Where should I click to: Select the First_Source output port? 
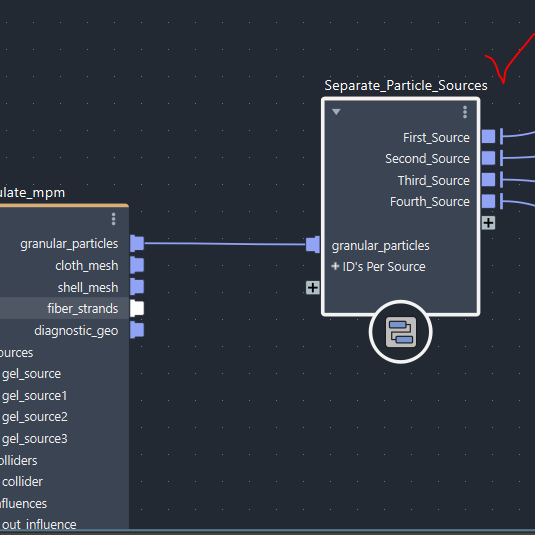[x=488, y=137]
